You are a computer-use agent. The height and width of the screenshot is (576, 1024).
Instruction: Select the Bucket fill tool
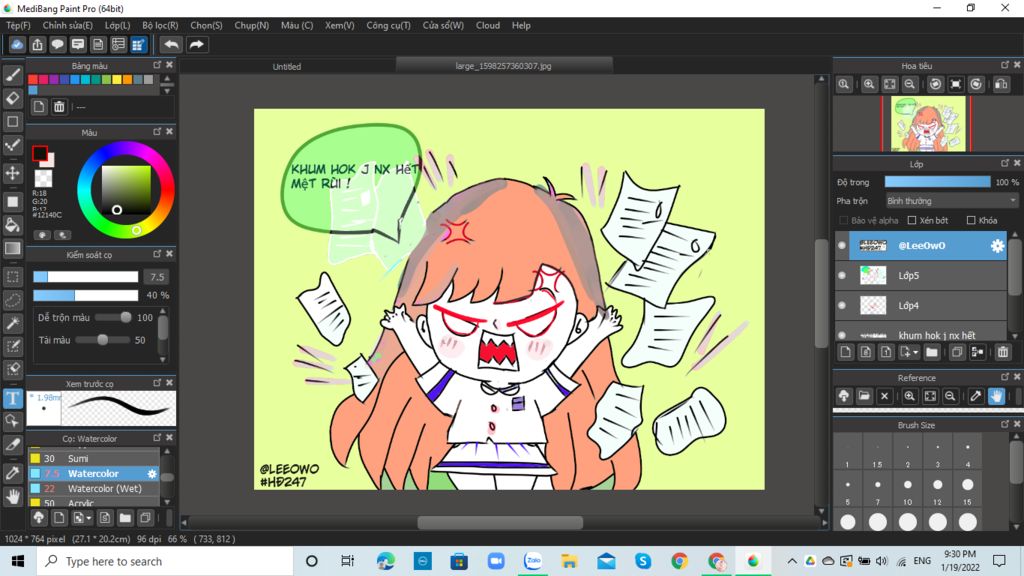pyautogui.click(x=12, y=225)
